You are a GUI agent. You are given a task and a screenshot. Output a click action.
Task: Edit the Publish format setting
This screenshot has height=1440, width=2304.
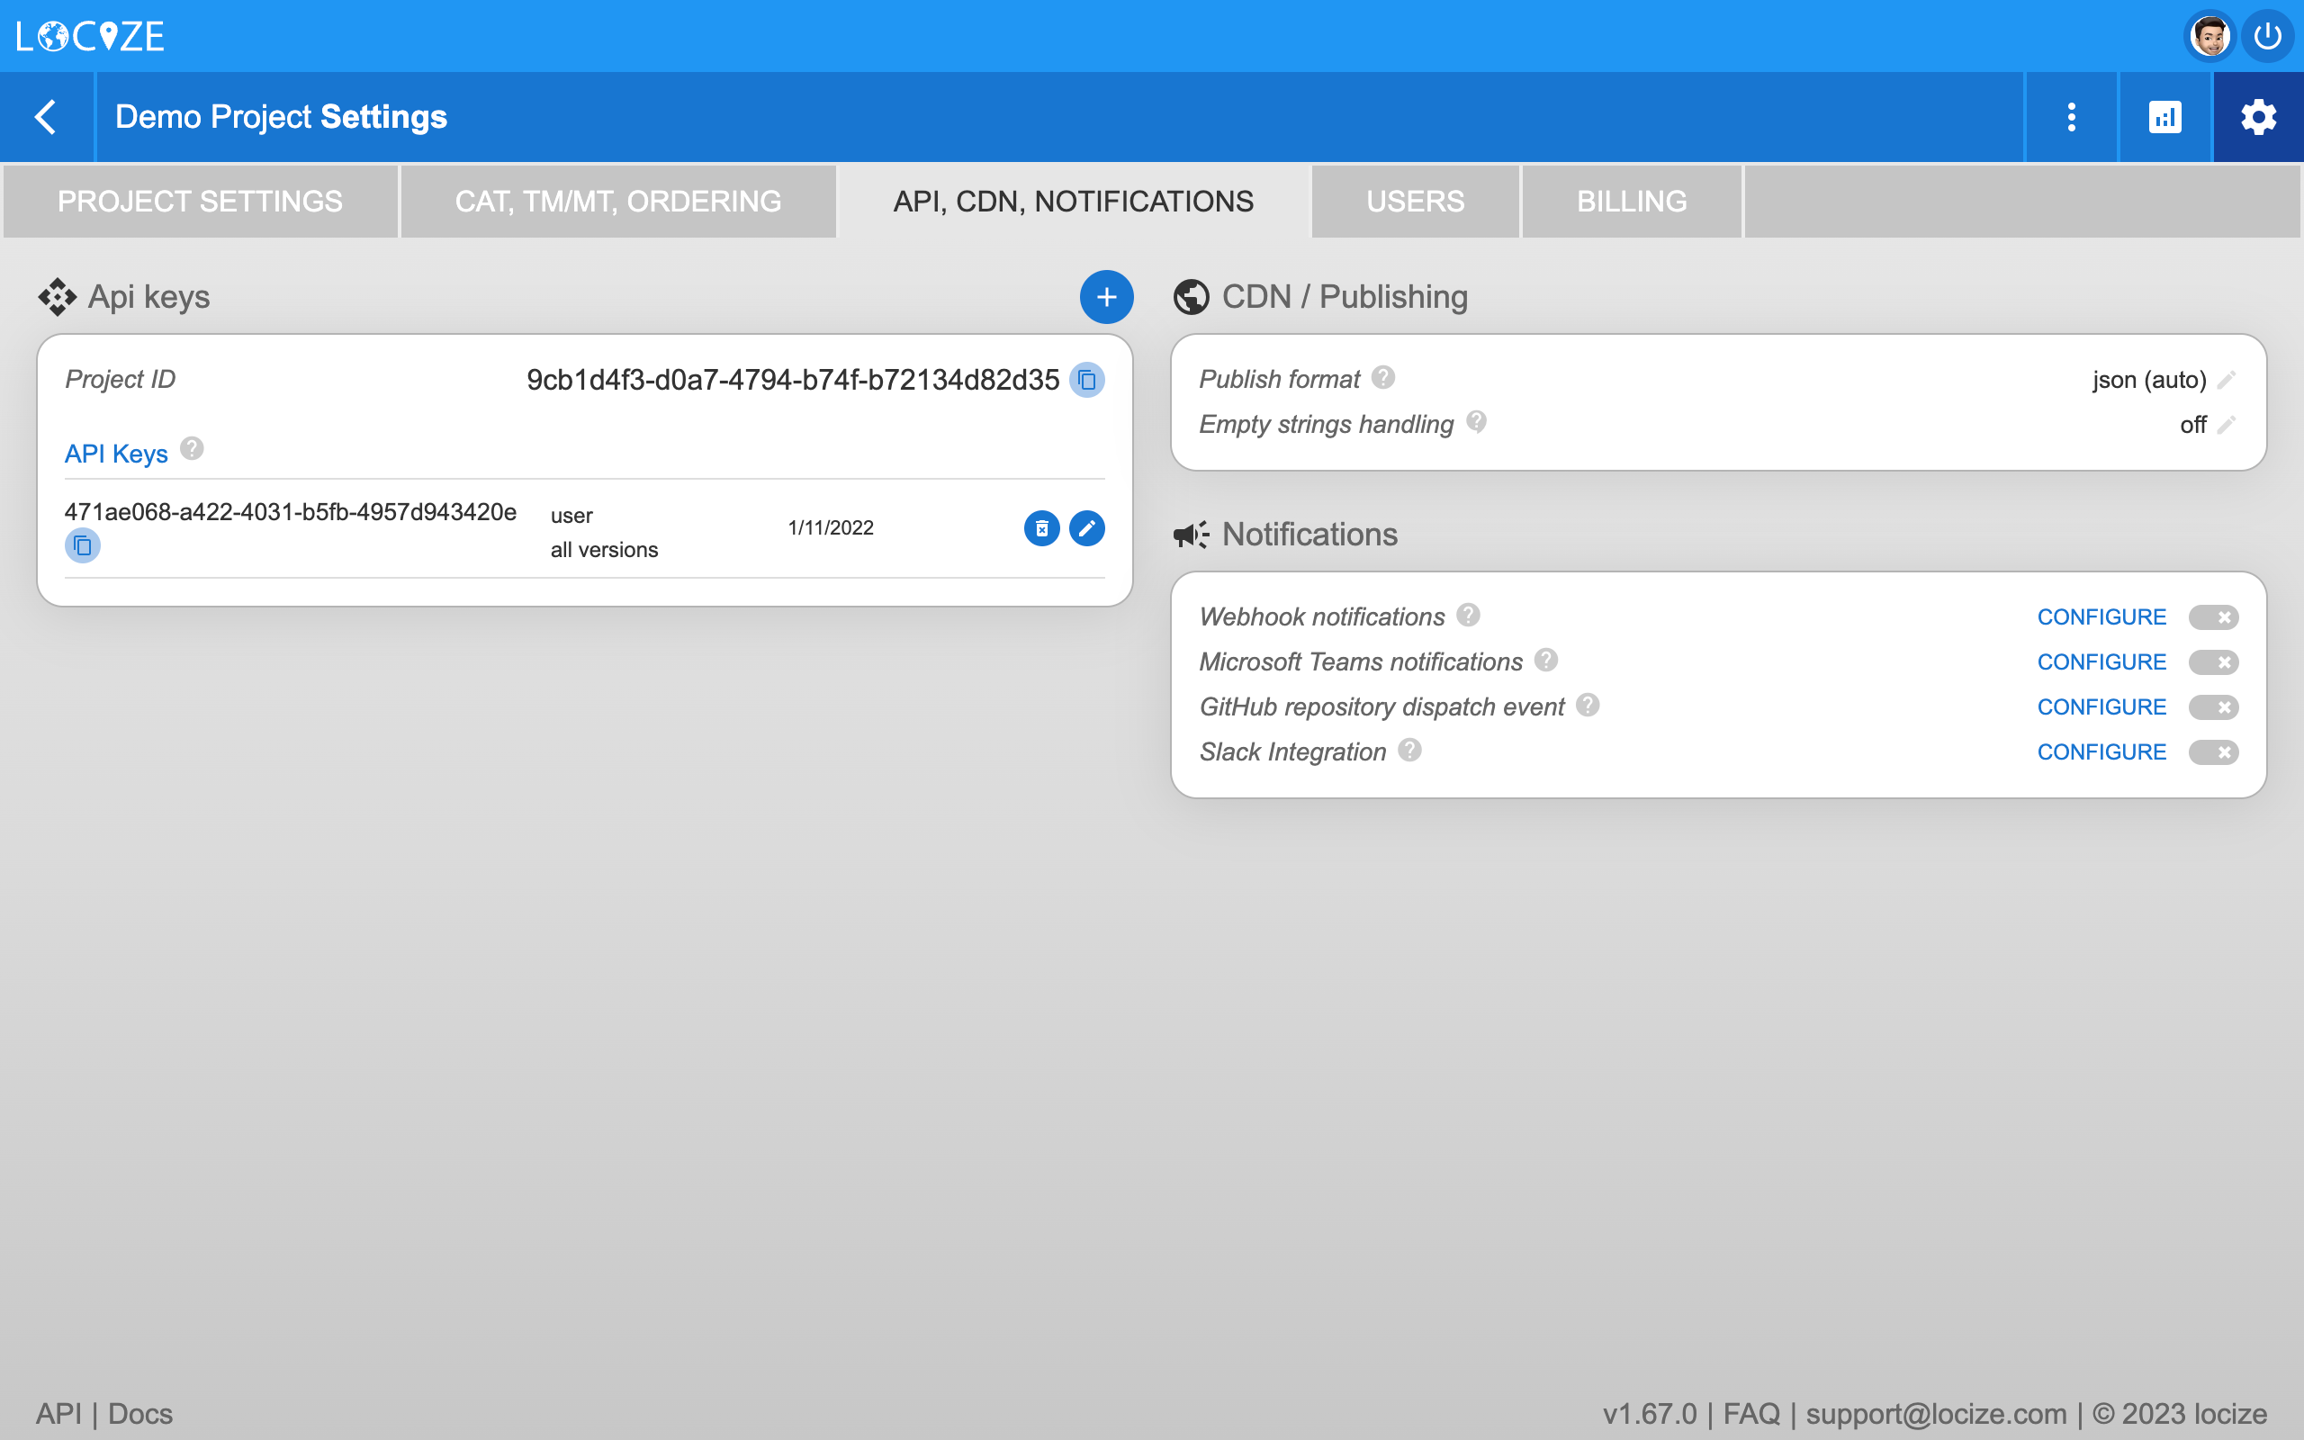(2226, 380)
